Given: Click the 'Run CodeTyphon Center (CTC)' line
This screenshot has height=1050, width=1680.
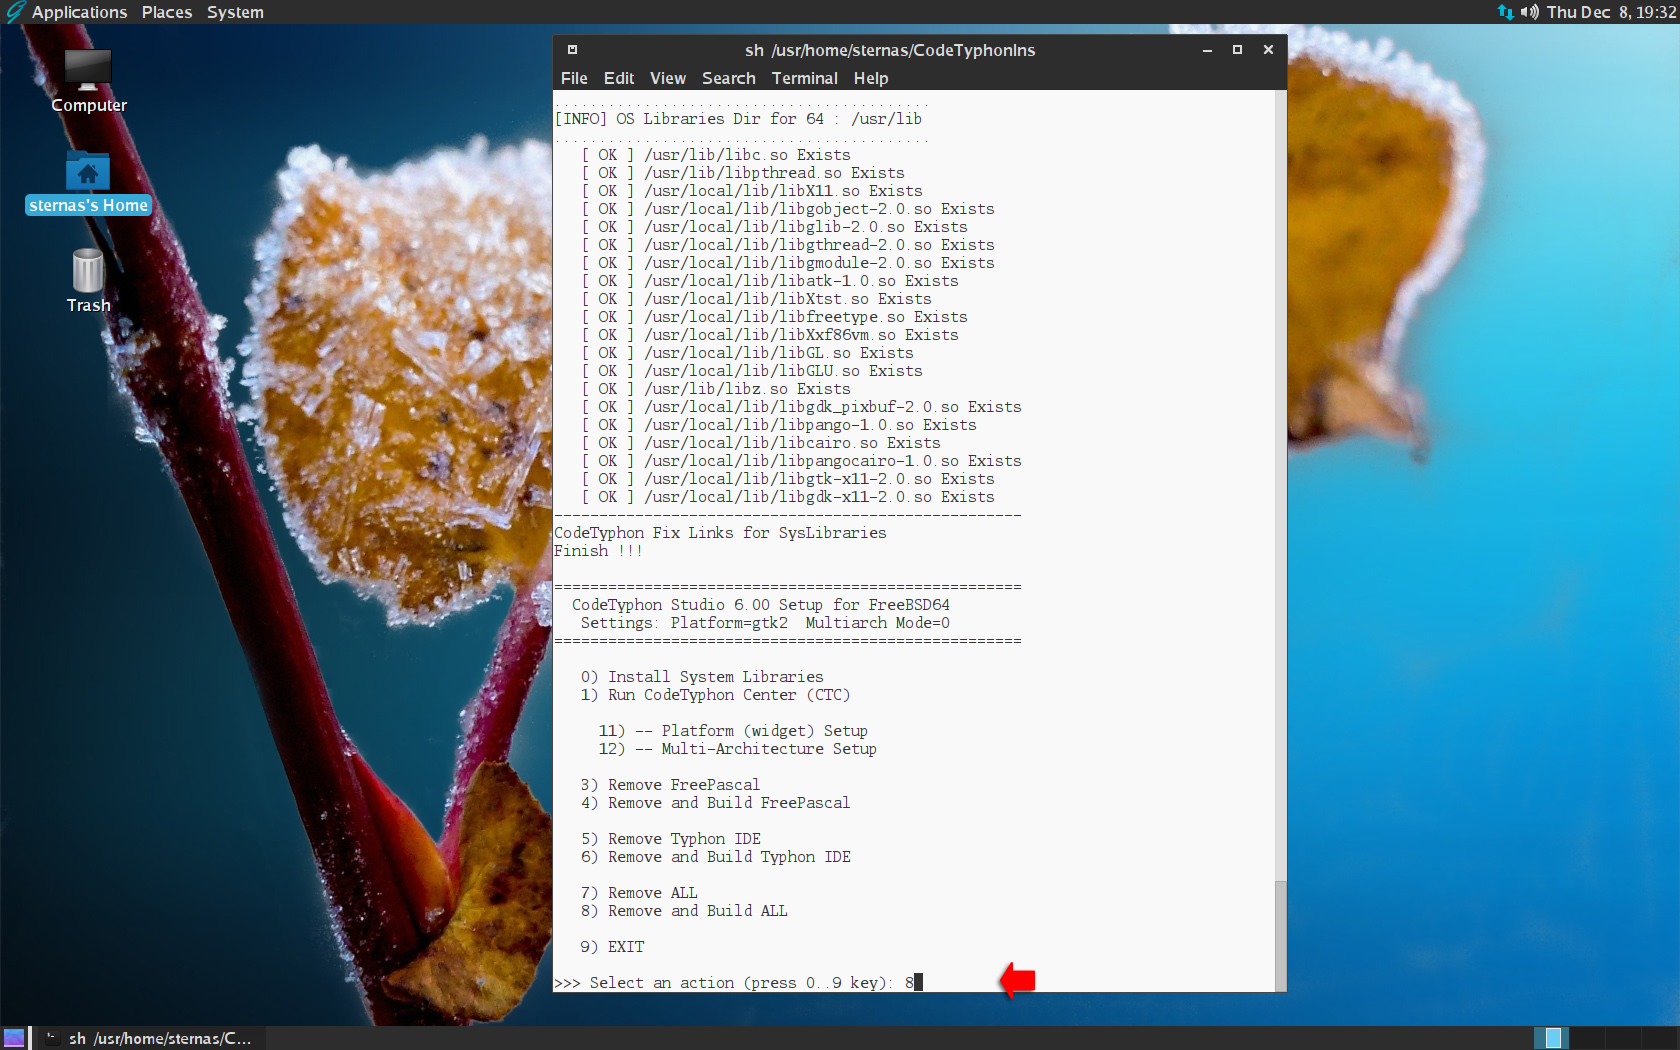Looking at the screenshot, I should (715, 695).
